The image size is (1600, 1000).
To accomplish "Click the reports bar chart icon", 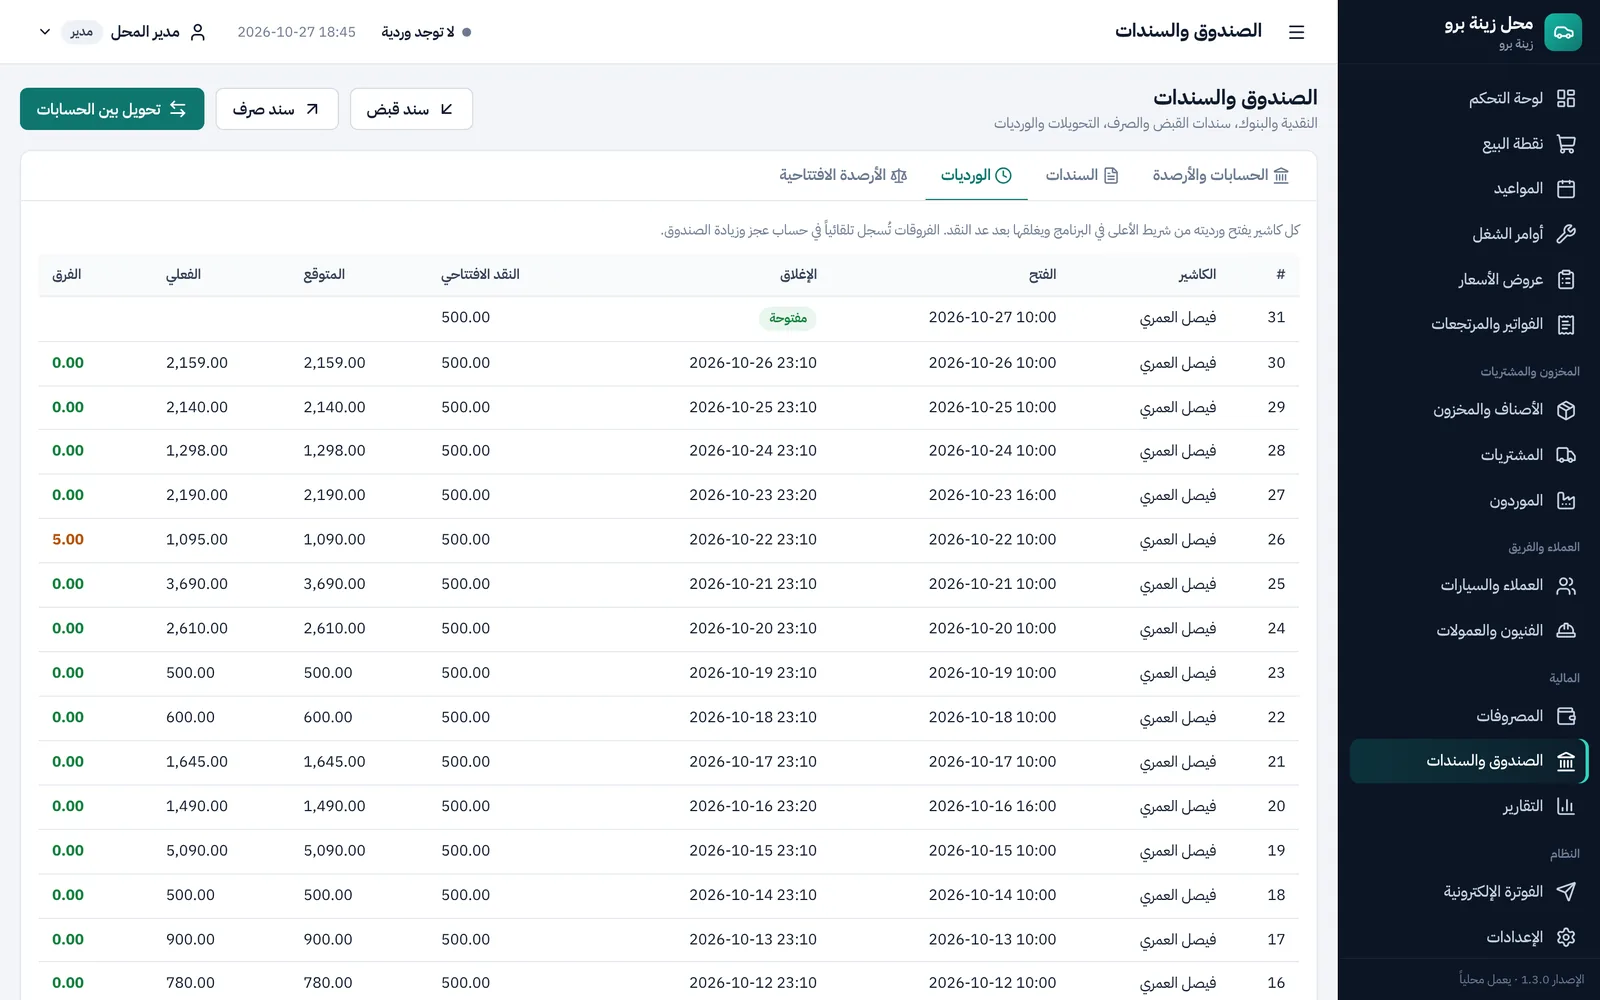I will click(x=1566, y=806).
